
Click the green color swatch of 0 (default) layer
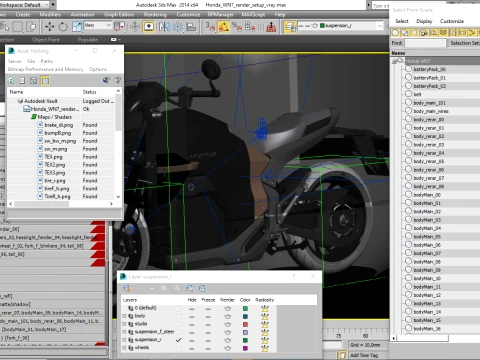245,308
